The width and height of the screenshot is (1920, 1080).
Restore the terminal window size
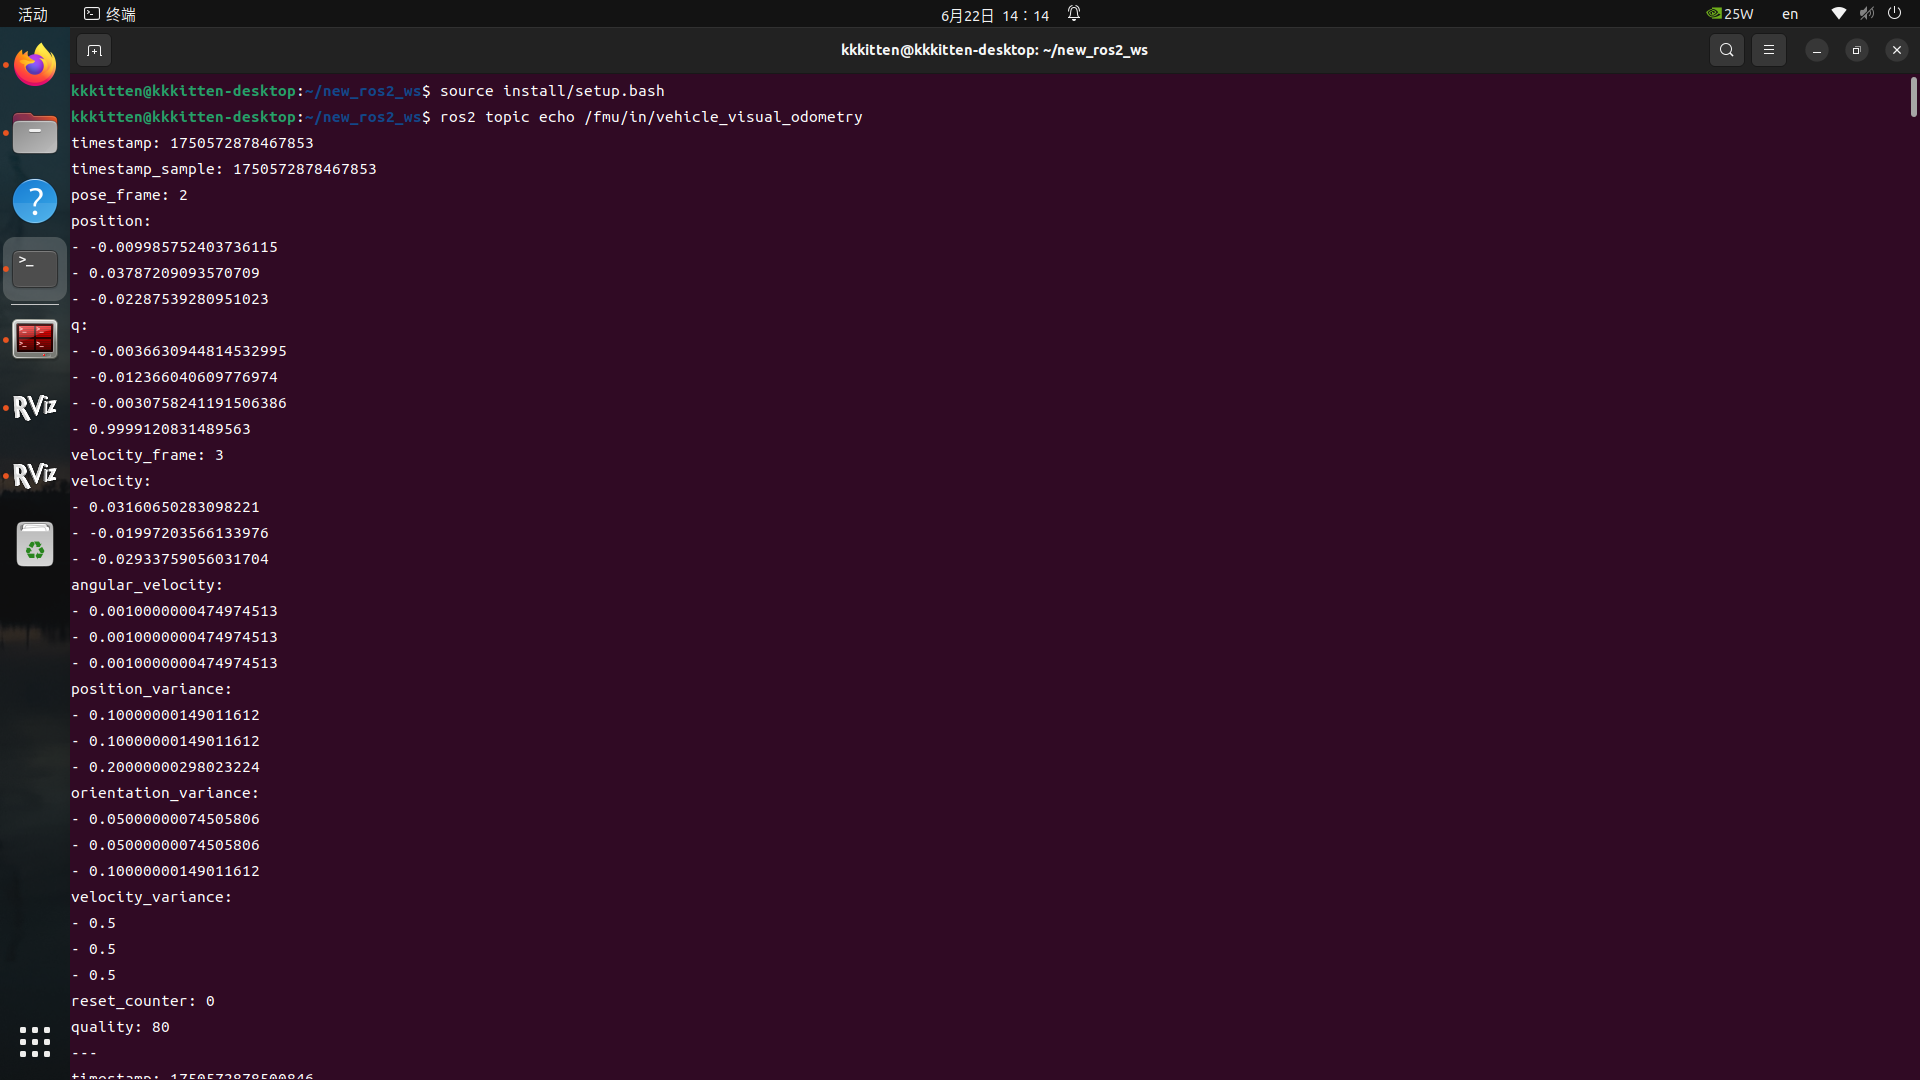click(1856, 50)
